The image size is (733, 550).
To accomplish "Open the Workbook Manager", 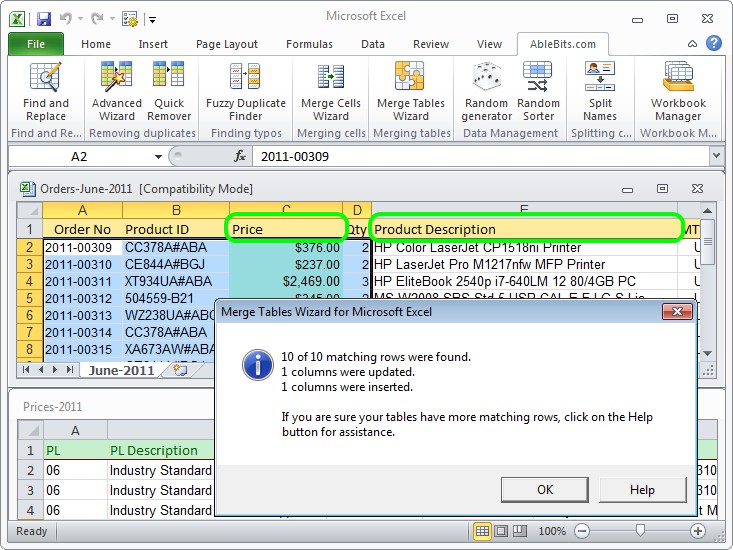I will 678,92.
